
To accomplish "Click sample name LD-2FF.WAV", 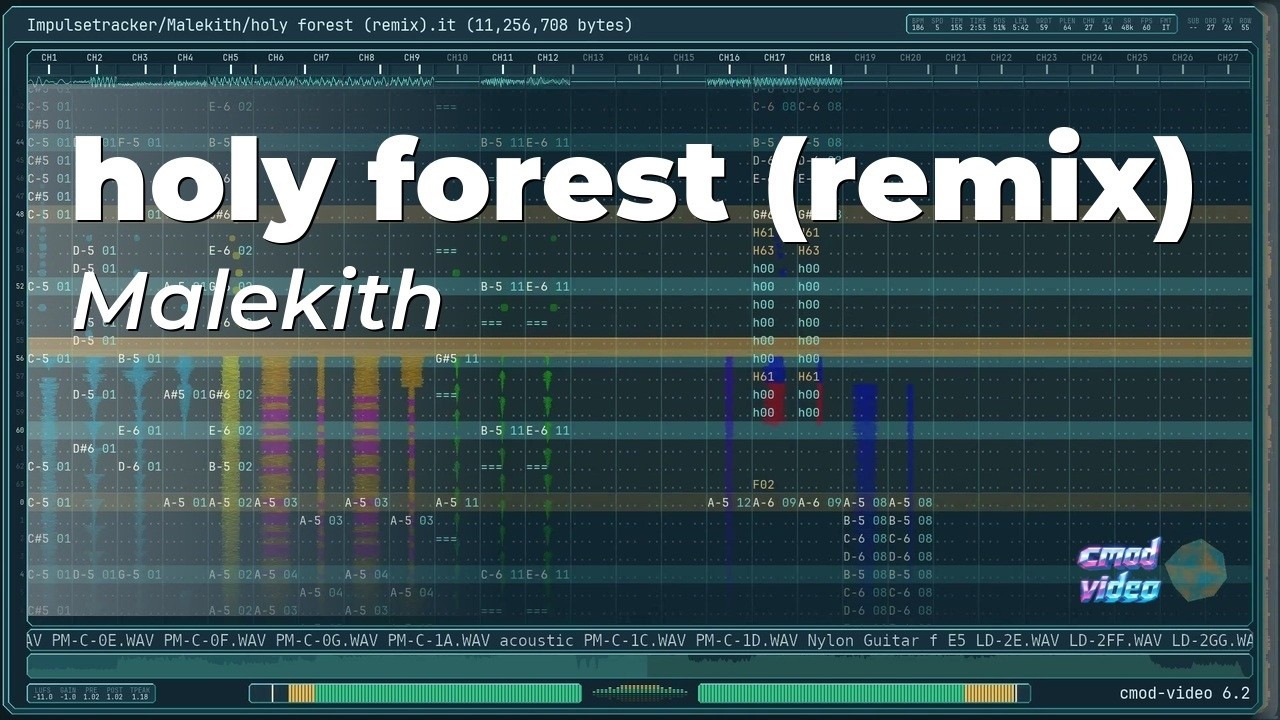I will point(1116,640).
